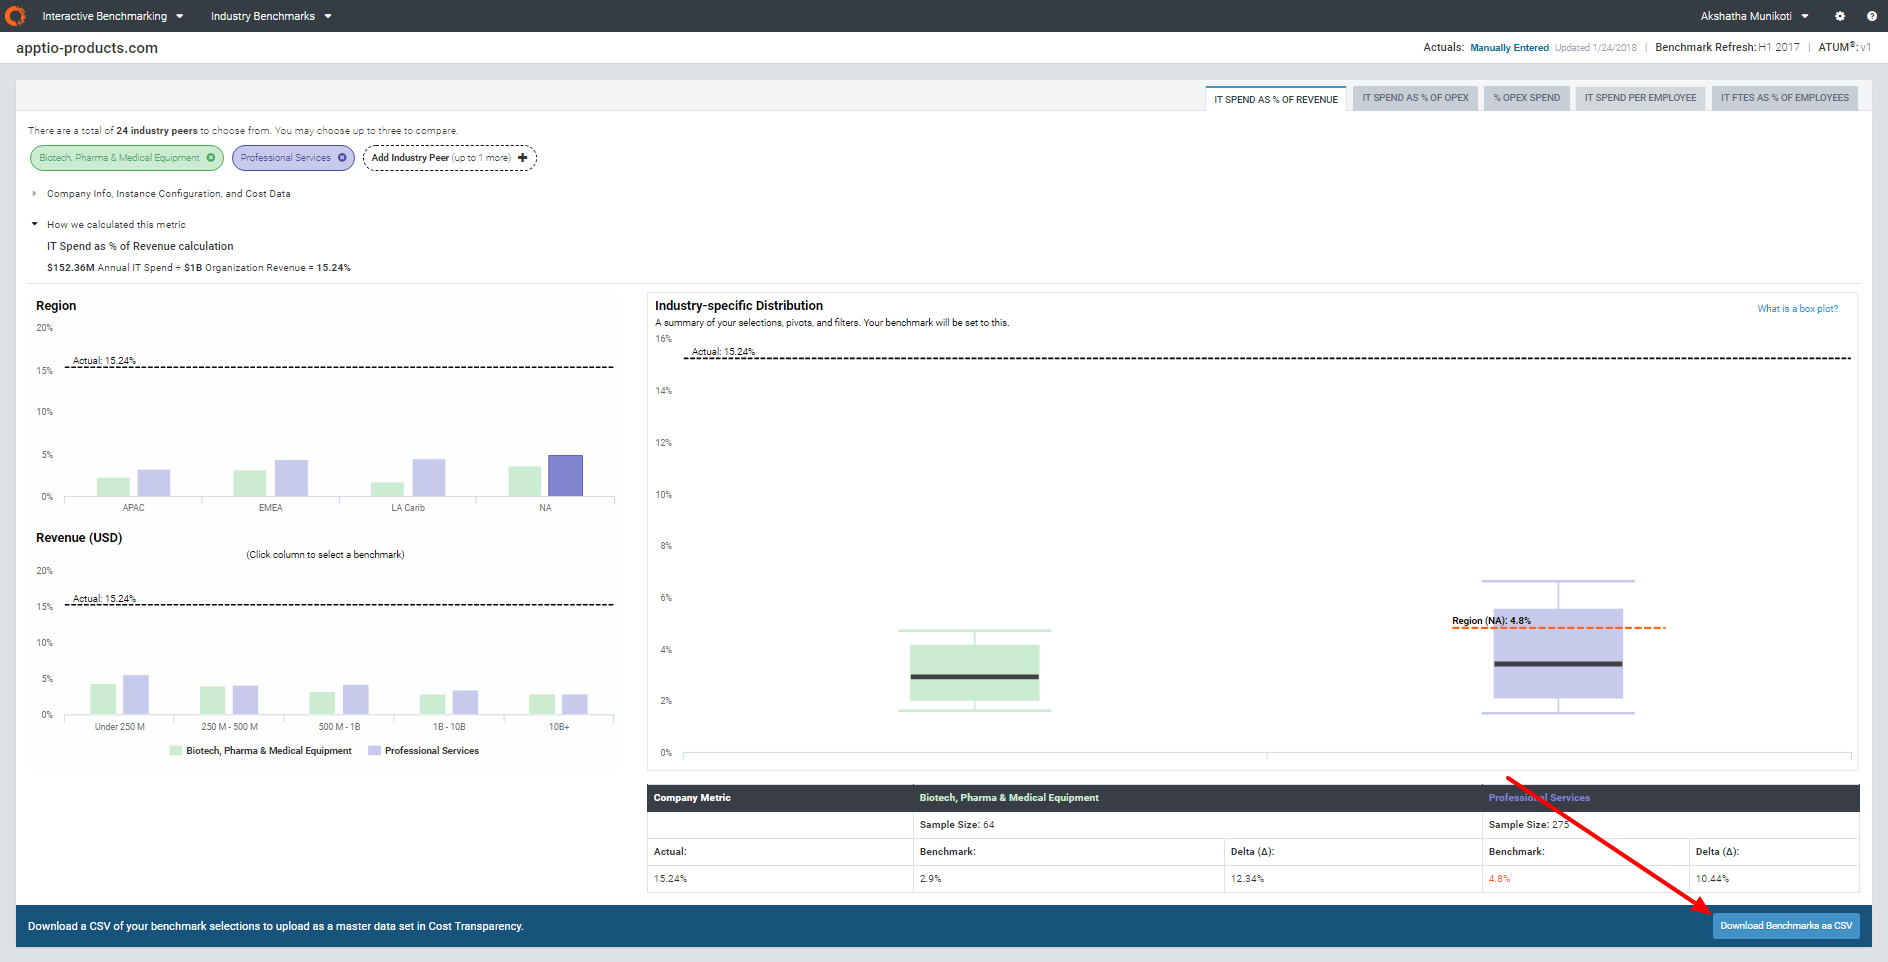1888x962 pixels.
Task: Click Add Industry Peer button
Action: (449, 158)
